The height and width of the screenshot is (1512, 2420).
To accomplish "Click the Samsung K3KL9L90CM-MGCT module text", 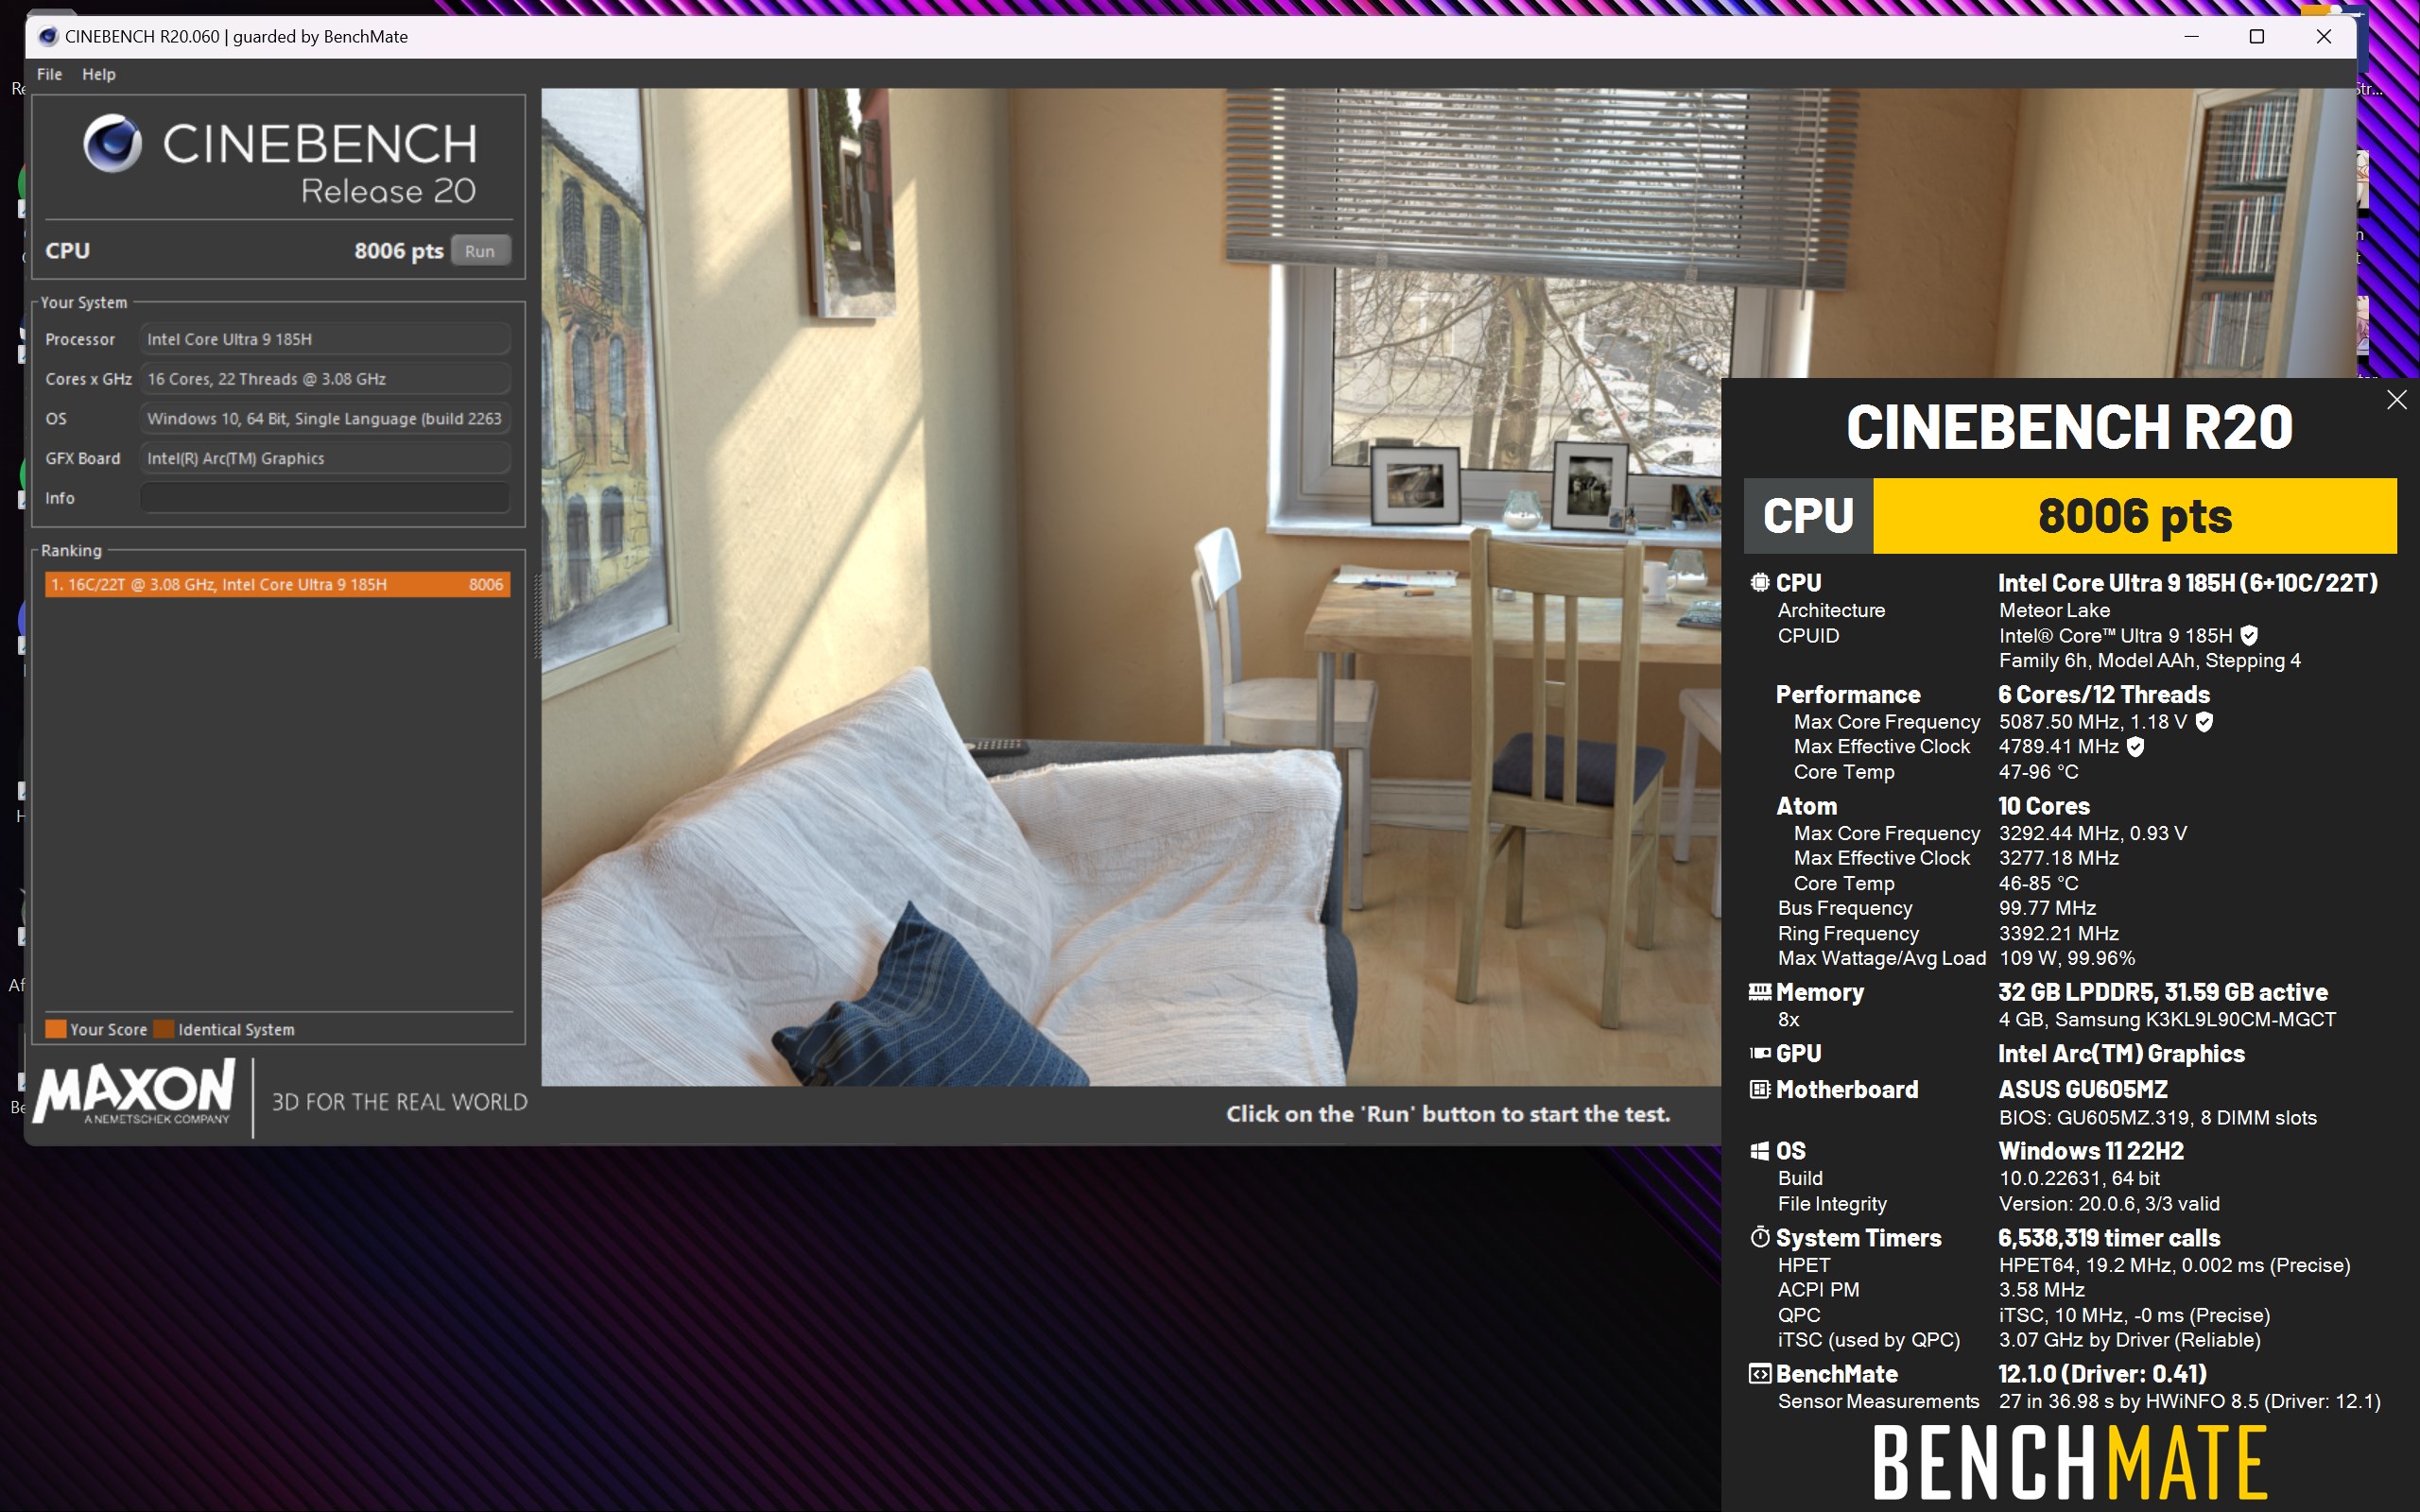I will point(2167,1019).
